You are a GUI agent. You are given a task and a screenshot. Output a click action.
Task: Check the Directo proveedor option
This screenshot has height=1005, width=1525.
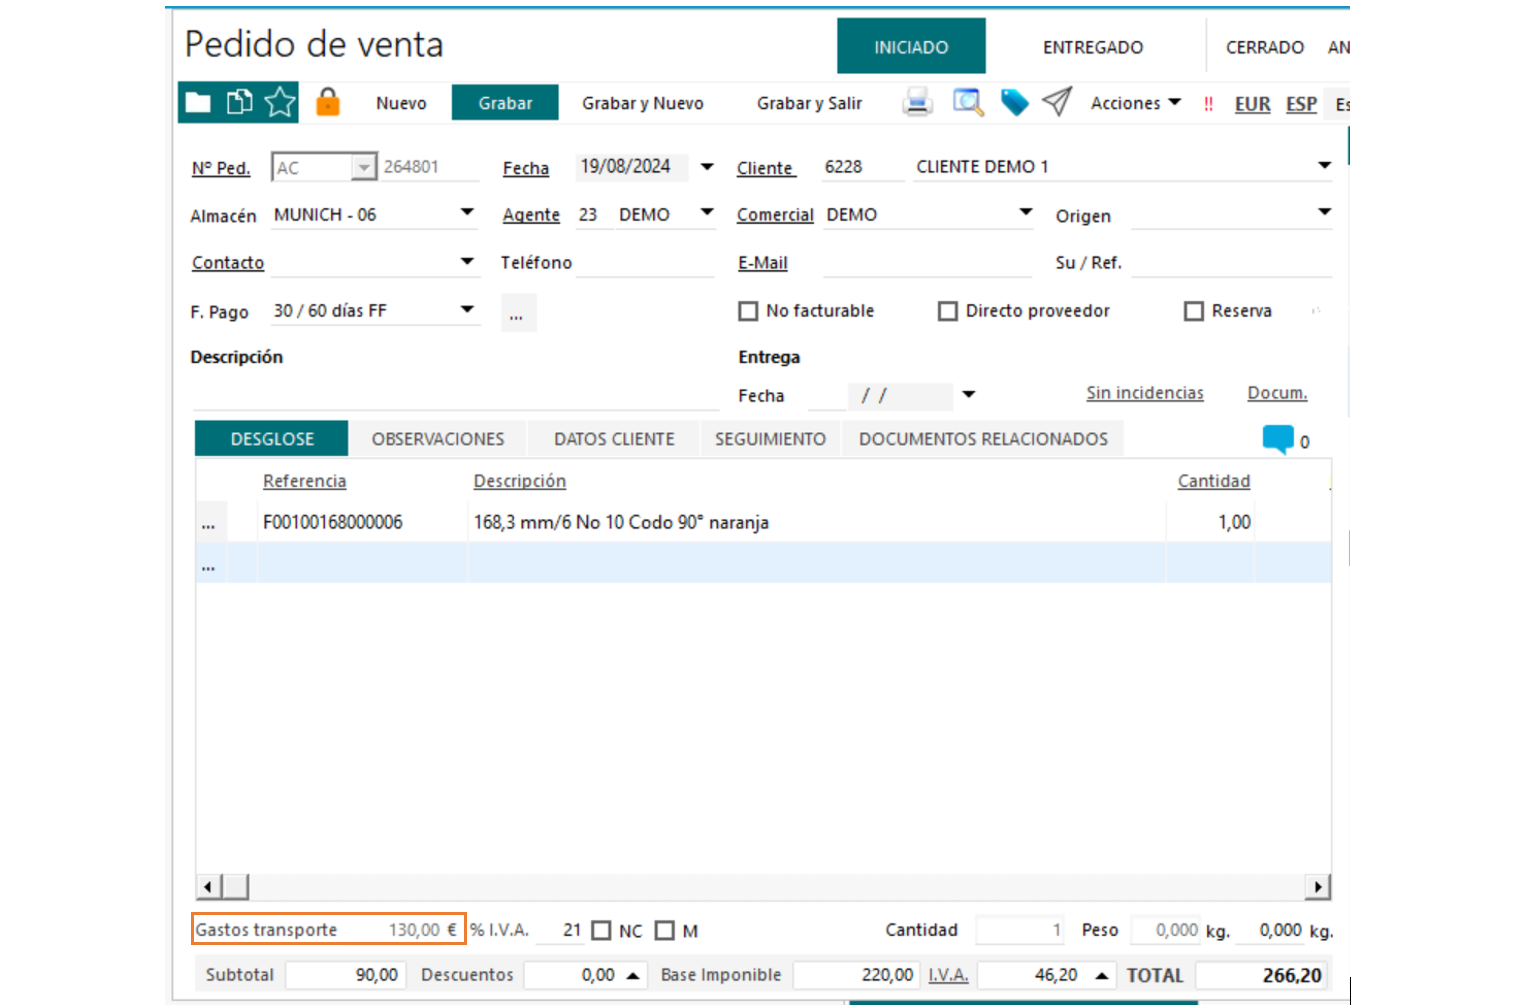pos(948,311)
